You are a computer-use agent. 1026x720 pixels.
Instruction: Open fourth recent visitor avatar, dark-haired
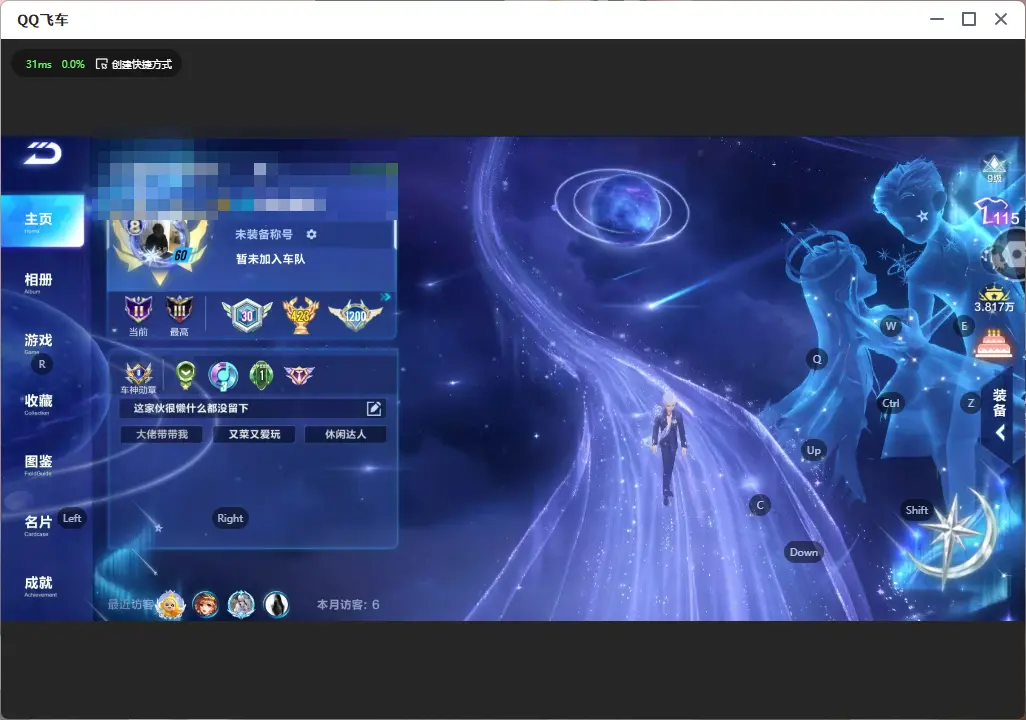point(276,604)
